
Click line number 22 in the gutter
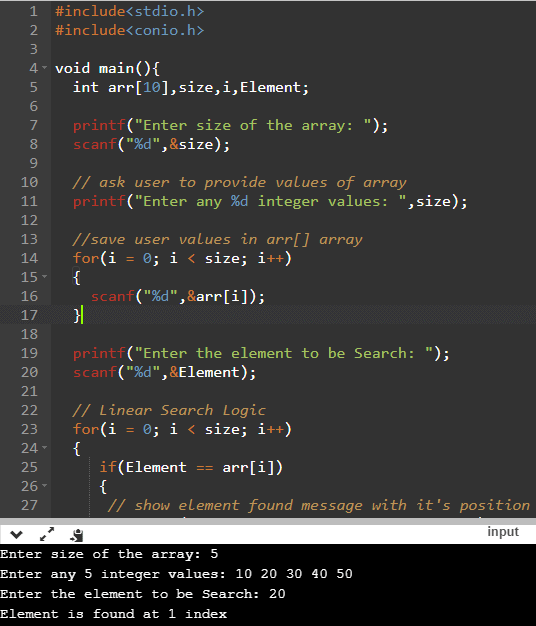pos(29,410)
